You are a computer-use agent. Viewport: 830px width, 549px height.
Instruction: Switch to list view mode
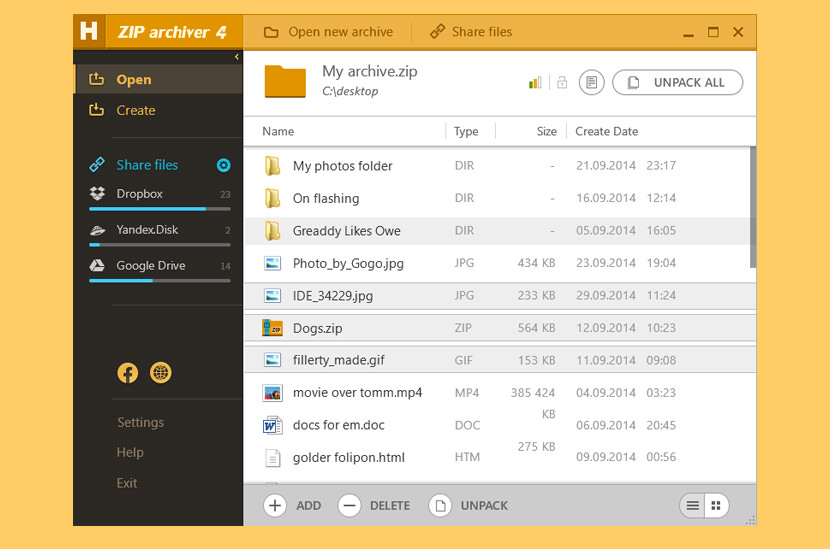[x=692, y=506]
